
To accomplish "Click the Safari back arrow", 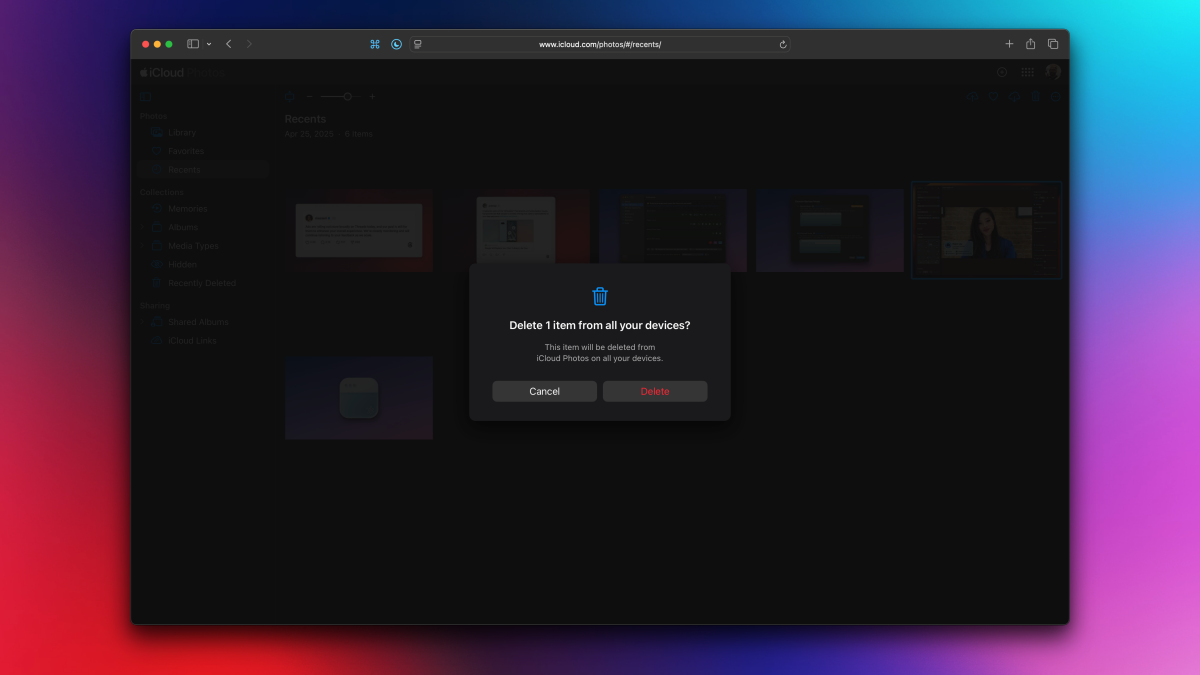I will click(x=229, y=44).
